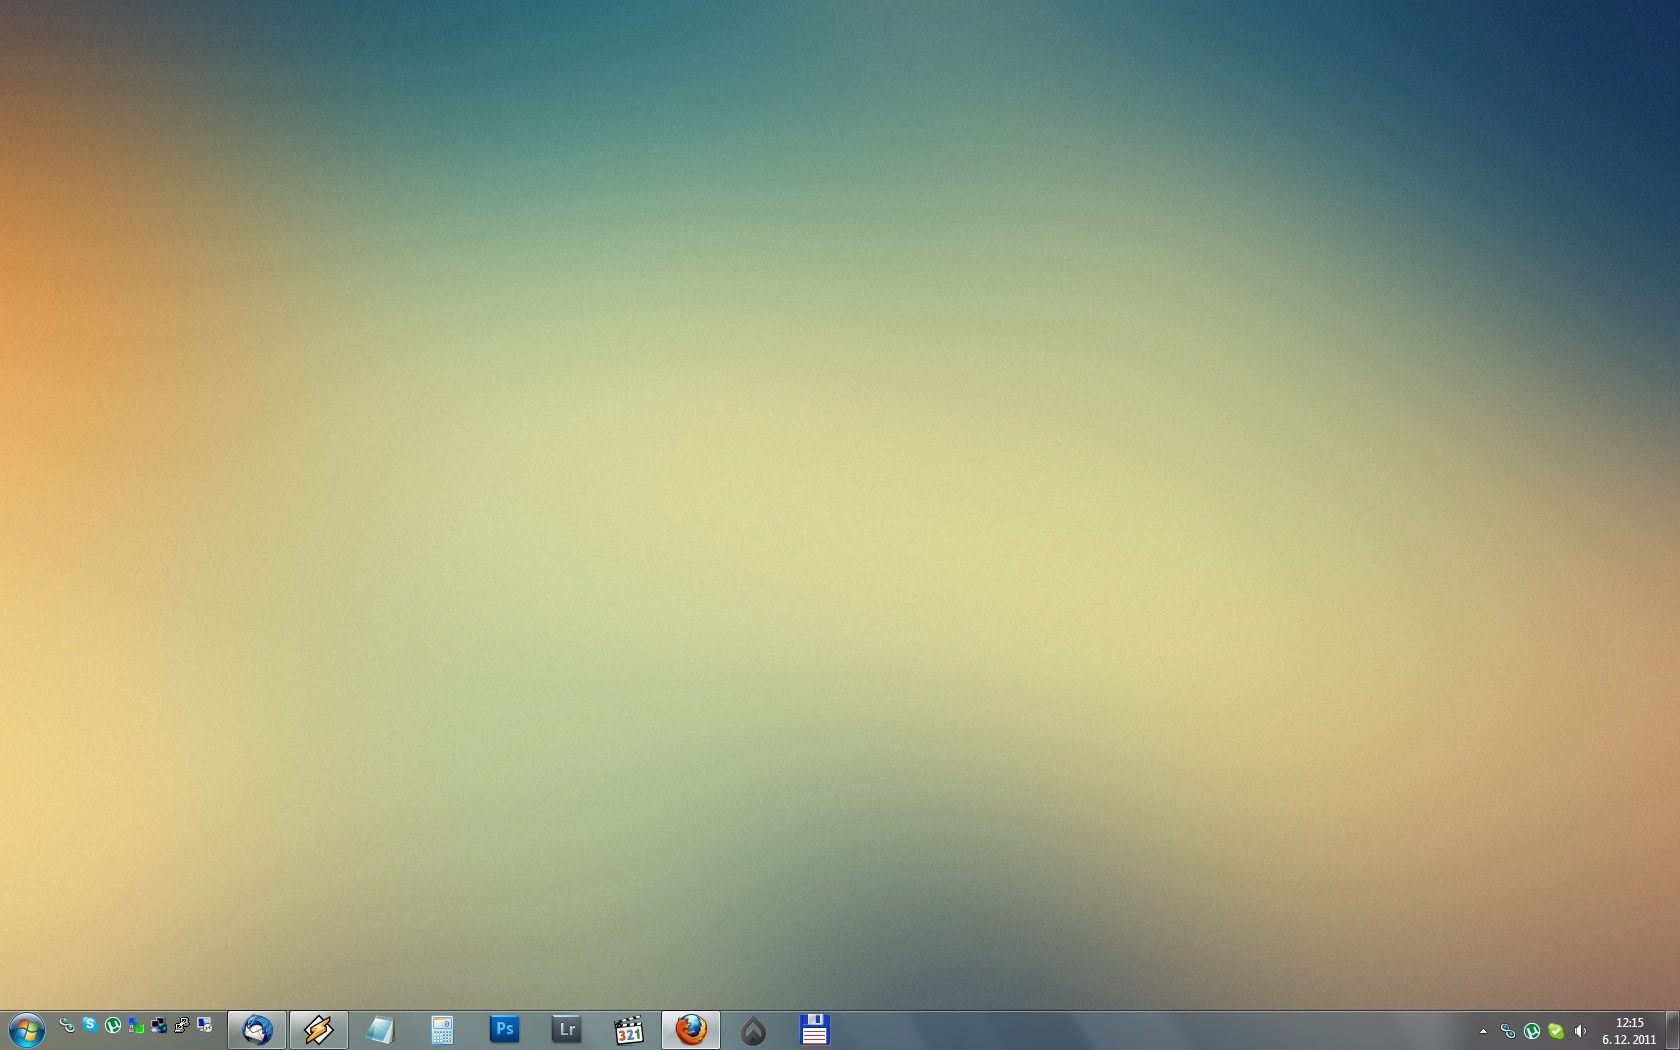This screenshot has height=1050, width=1680.
Task: Open the green Skype status tray icon
Action: point(1556,1031)
